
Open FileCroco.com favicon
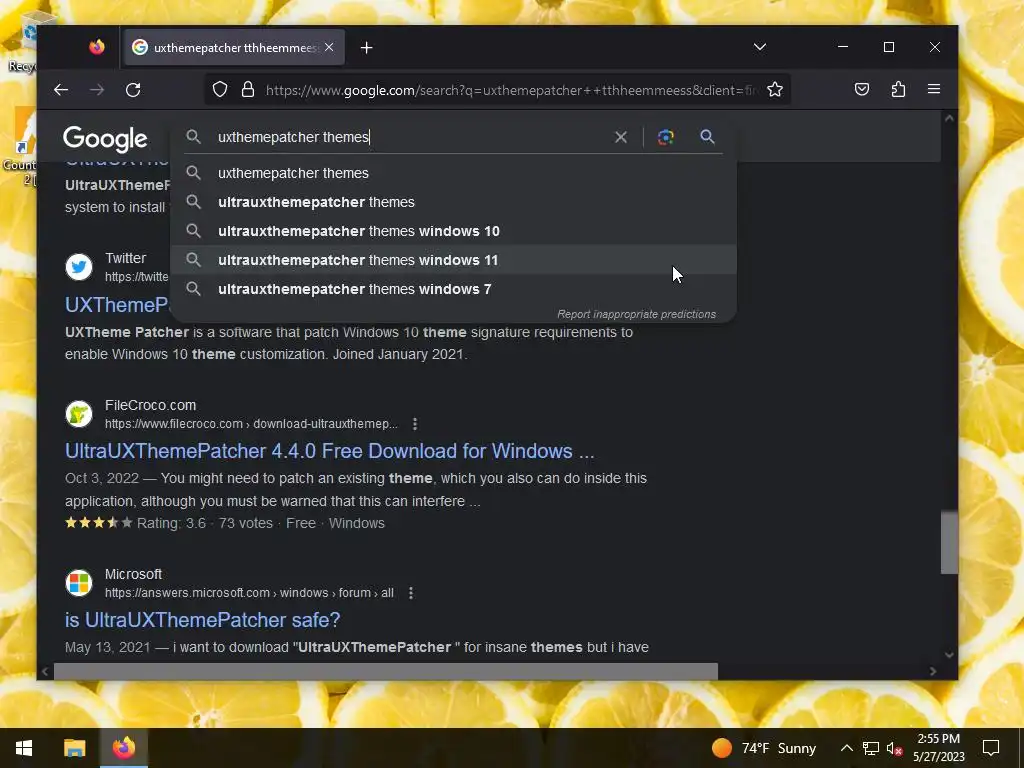pyautogui.click(x=79, y=414)
